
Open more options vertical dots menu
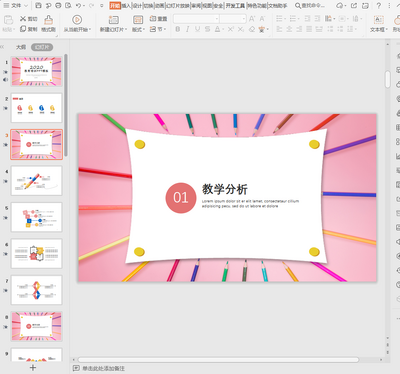click(389, 6)
